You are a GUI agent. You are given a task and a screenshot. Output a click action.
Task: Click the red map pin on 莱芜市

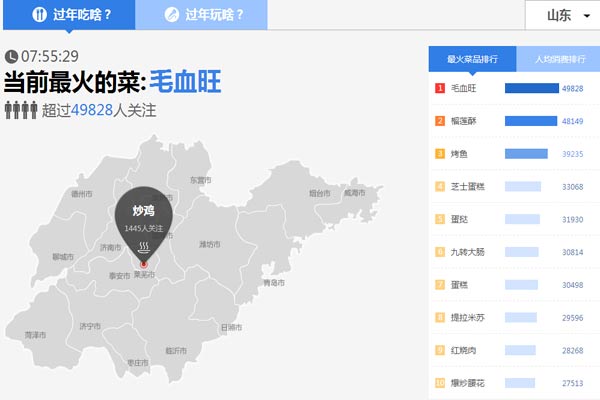(143, 264)
